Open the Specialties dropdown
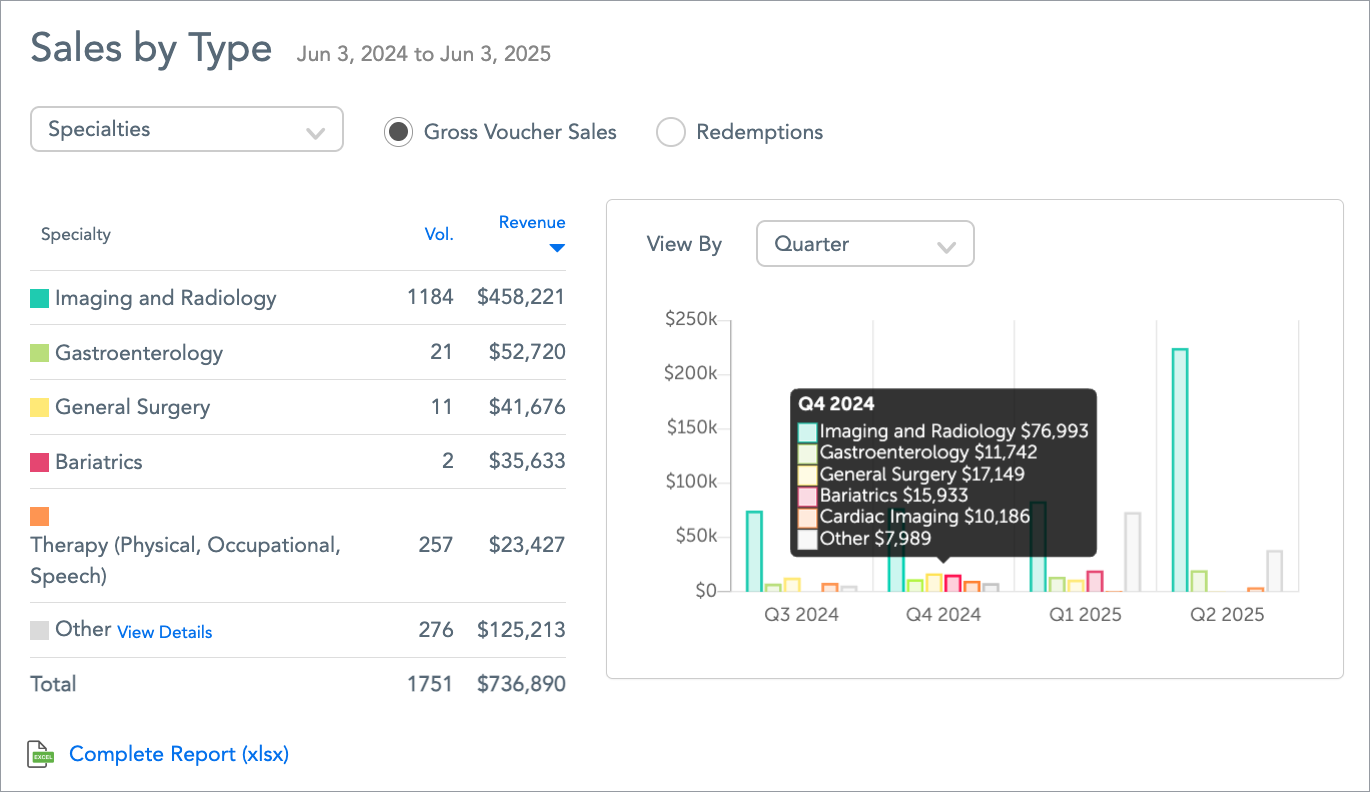This screenshot has height=792, width=1370. 187,130
